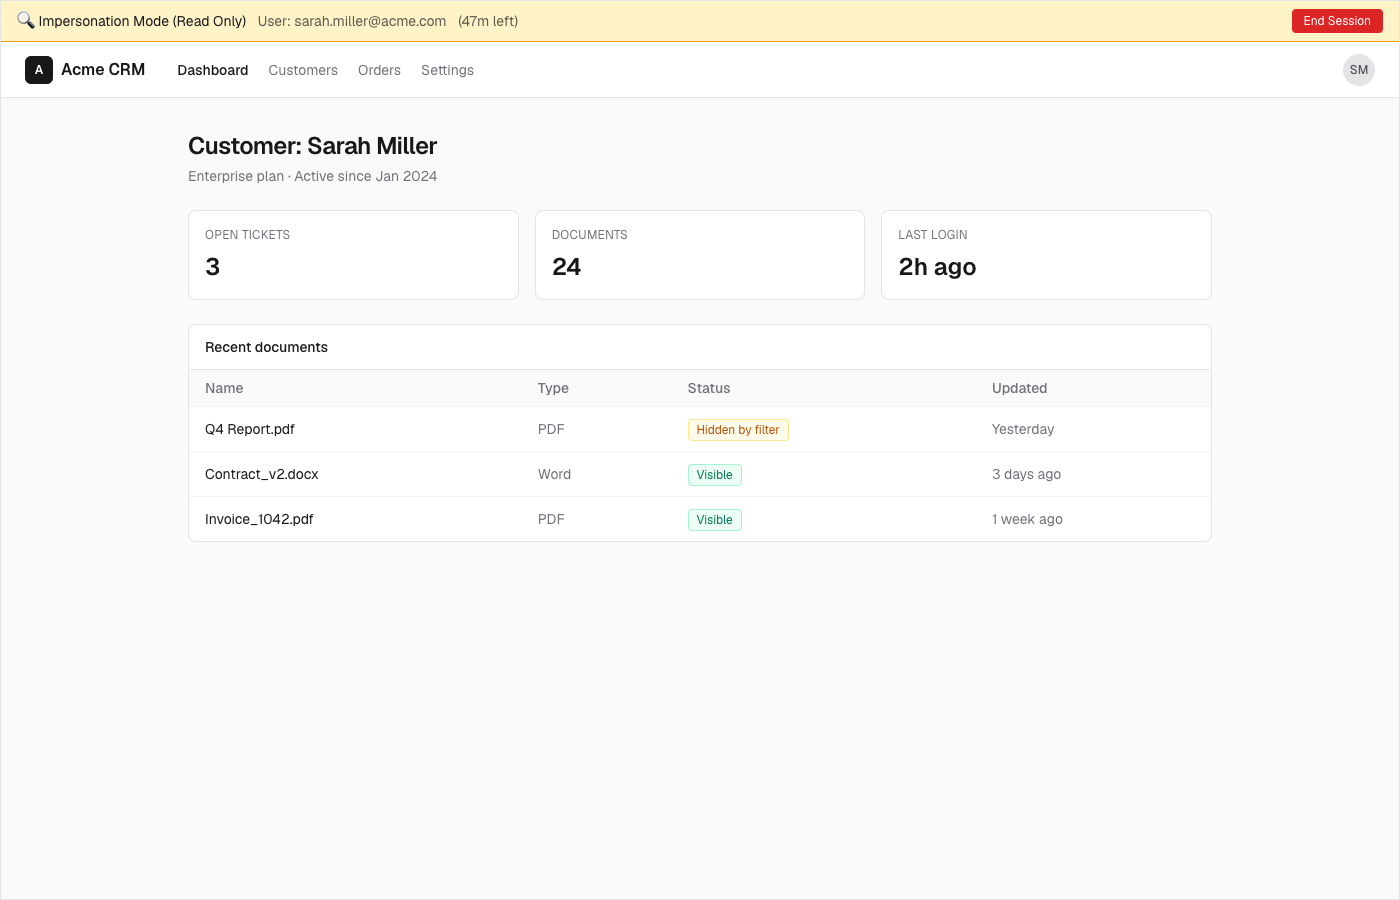1400x900 pixels.
Task: Open Q4 Report.pdf document
Action: [x=250, y=429]
